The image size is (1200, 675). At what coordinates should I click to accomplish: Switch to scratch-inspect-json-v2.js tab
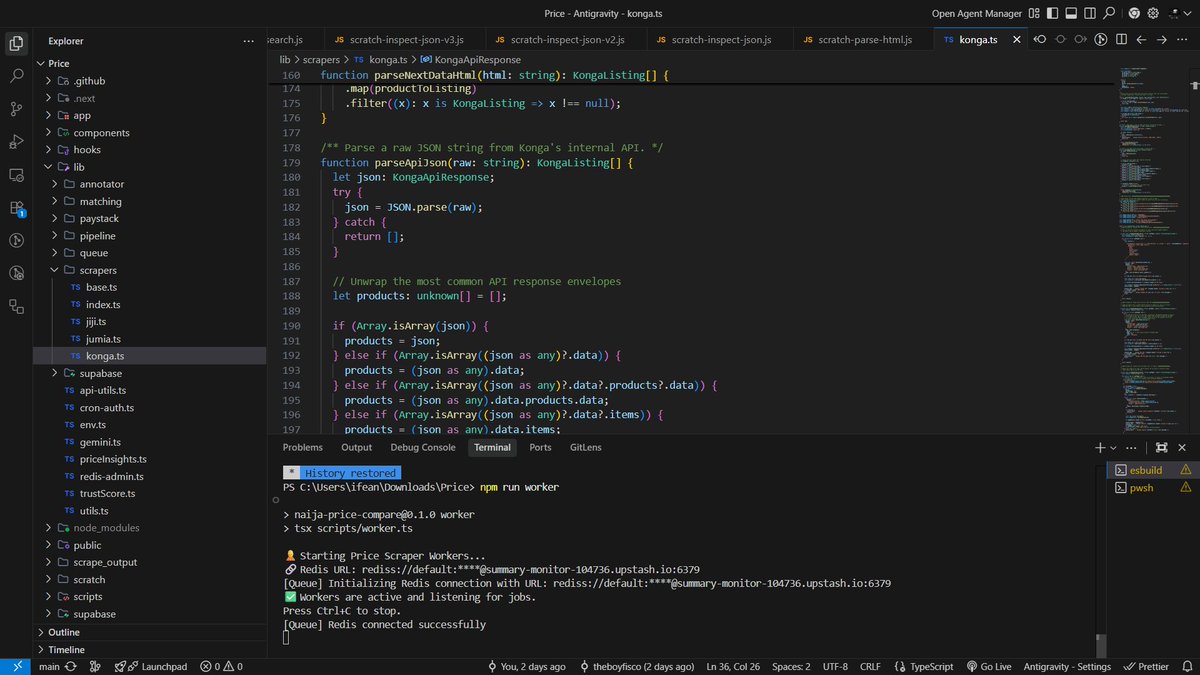[566, 39]
